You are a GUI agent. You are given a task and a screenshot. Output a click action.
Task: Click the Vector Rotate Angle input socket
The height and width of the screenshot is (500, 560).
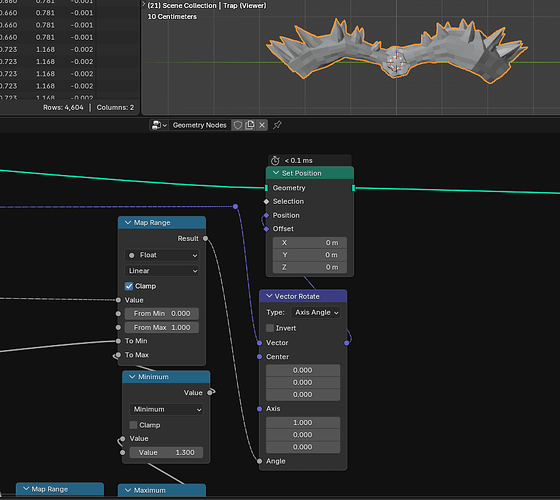[x=260, y=461]
